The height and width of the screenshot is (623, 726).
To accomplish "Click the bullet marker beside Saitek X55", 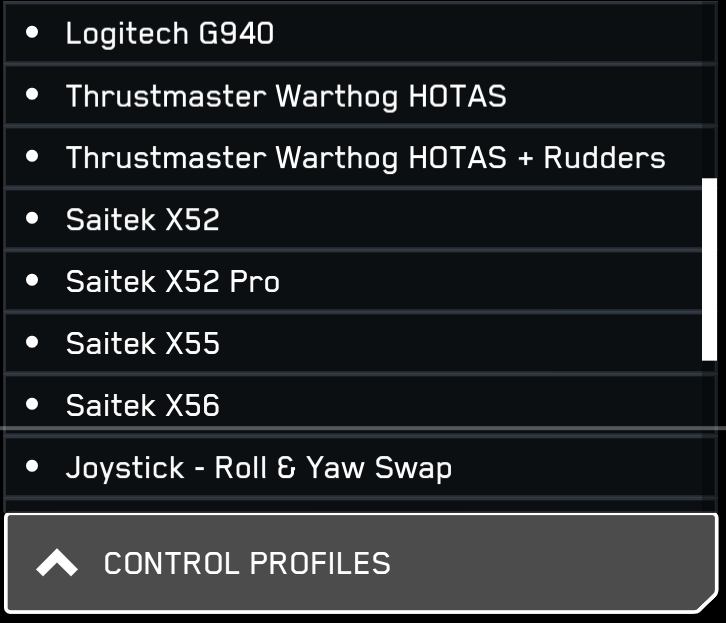I will coord(32,343).
